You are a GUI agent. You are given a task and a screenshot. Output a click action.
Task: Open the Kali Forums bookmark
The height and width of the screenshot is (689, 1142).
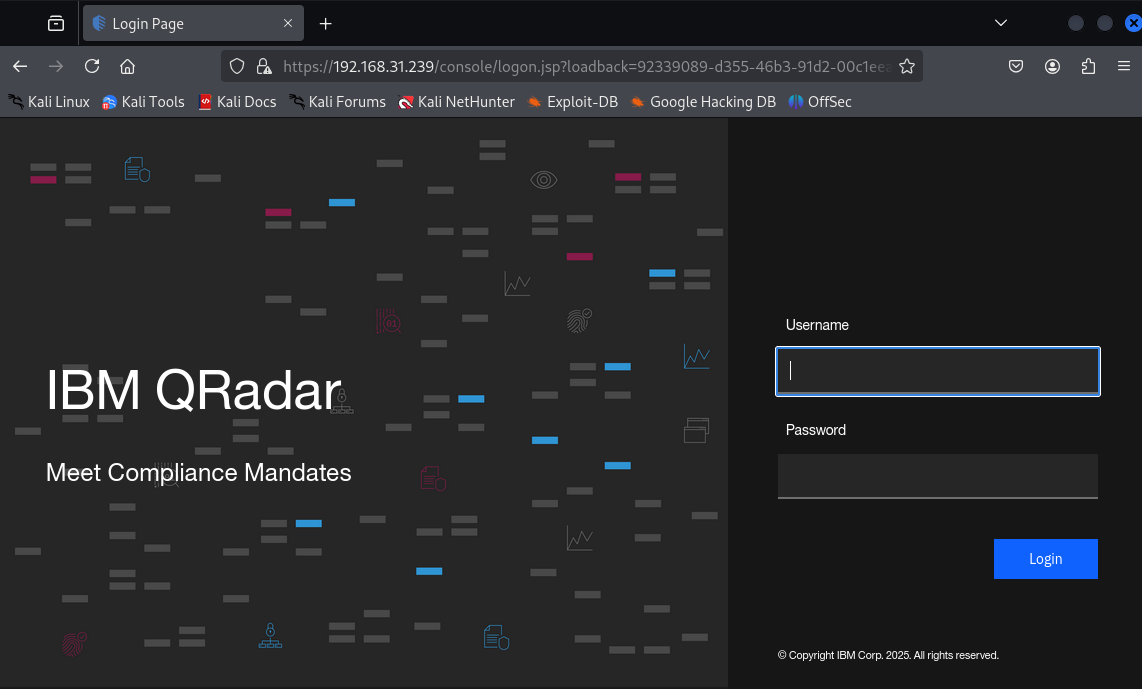(337, 102)
